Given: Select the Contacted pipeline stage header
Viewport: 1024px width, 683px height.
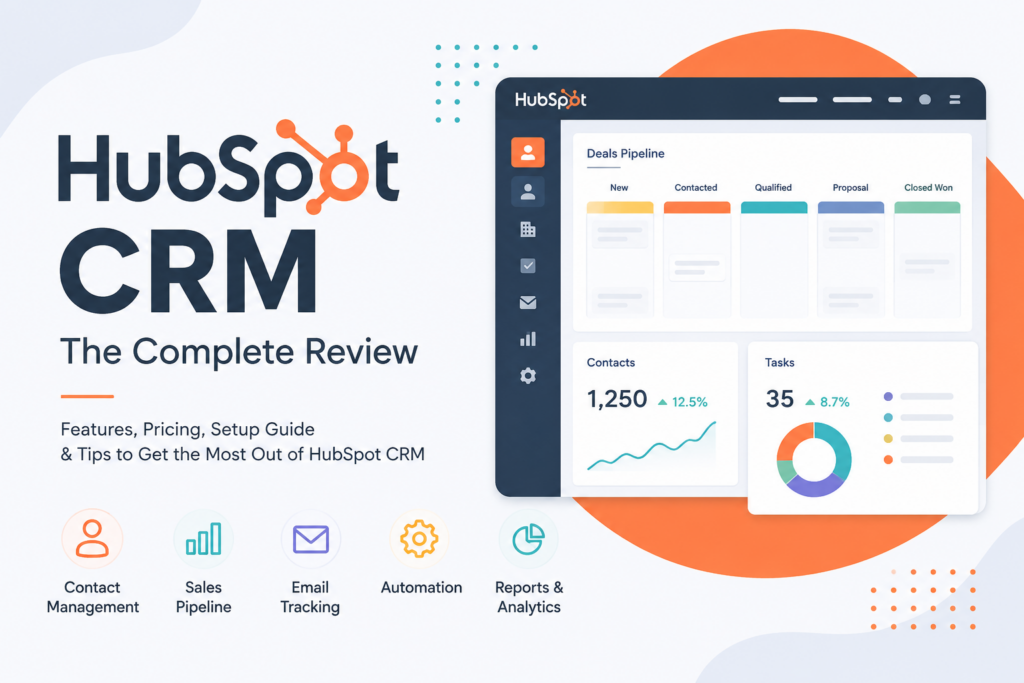Looking at the screenshot, I should pos(696,187).
